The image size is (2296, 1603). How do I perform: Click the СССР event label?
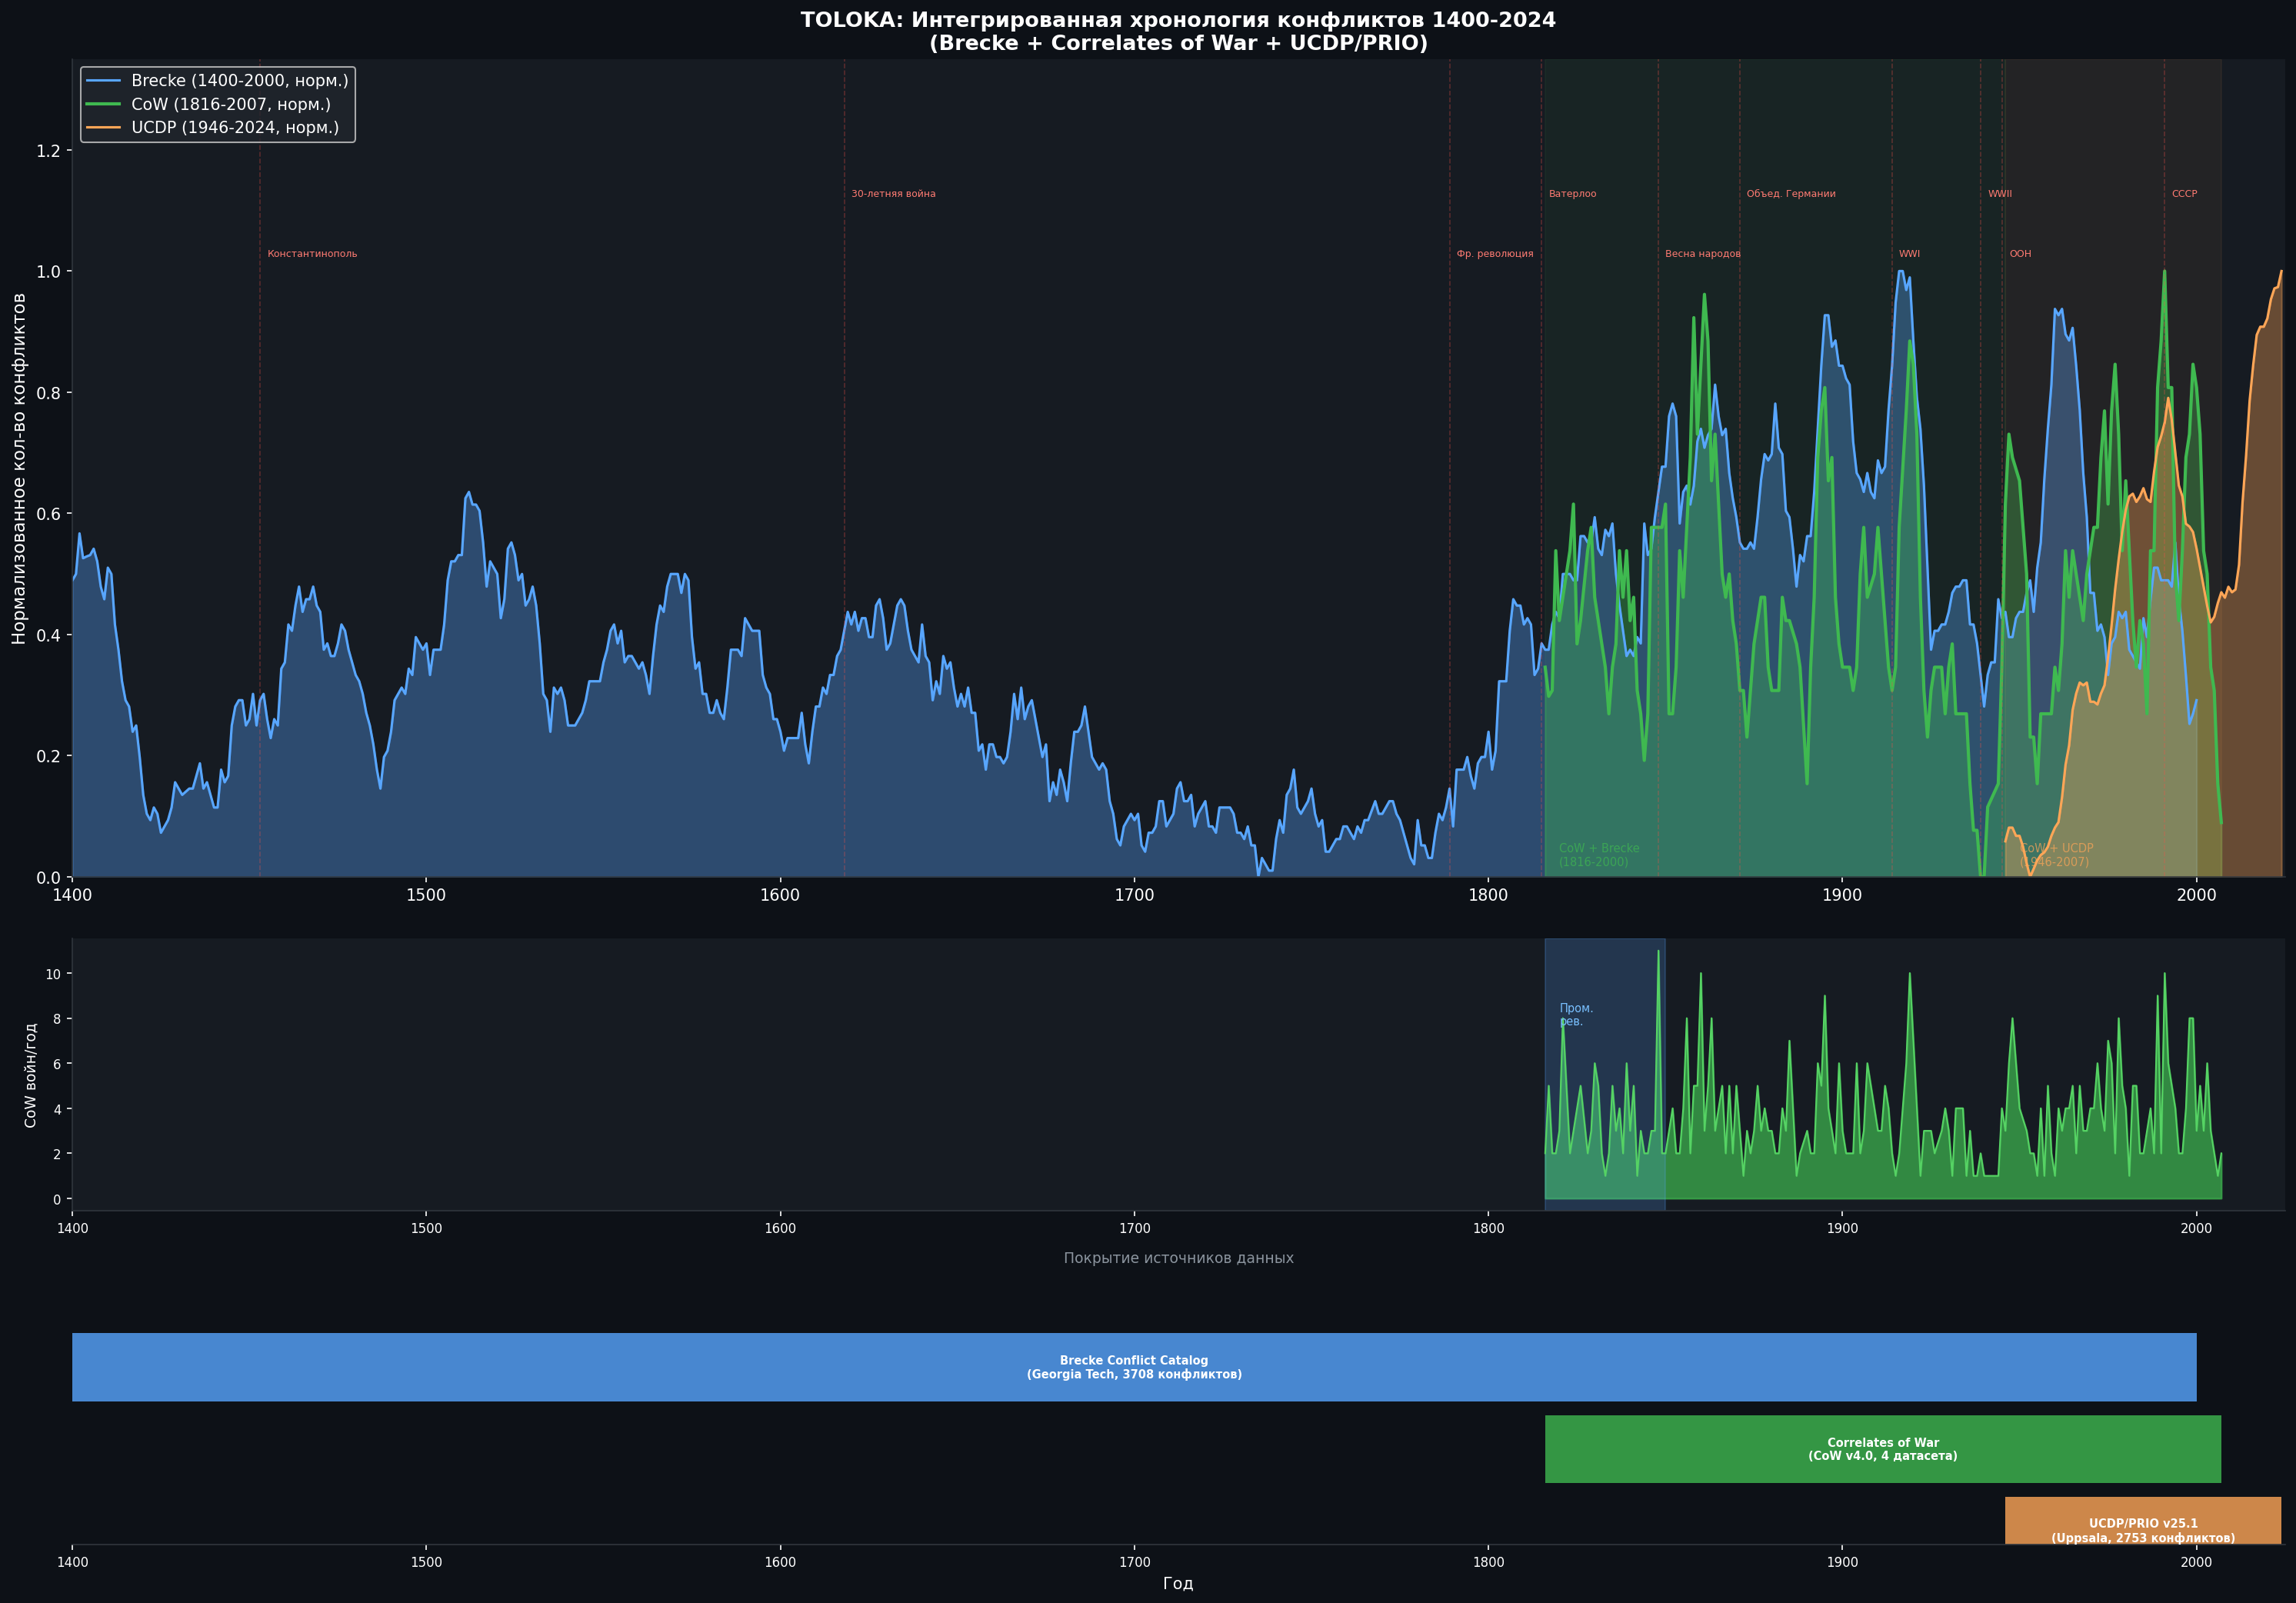coord(2184,194)
